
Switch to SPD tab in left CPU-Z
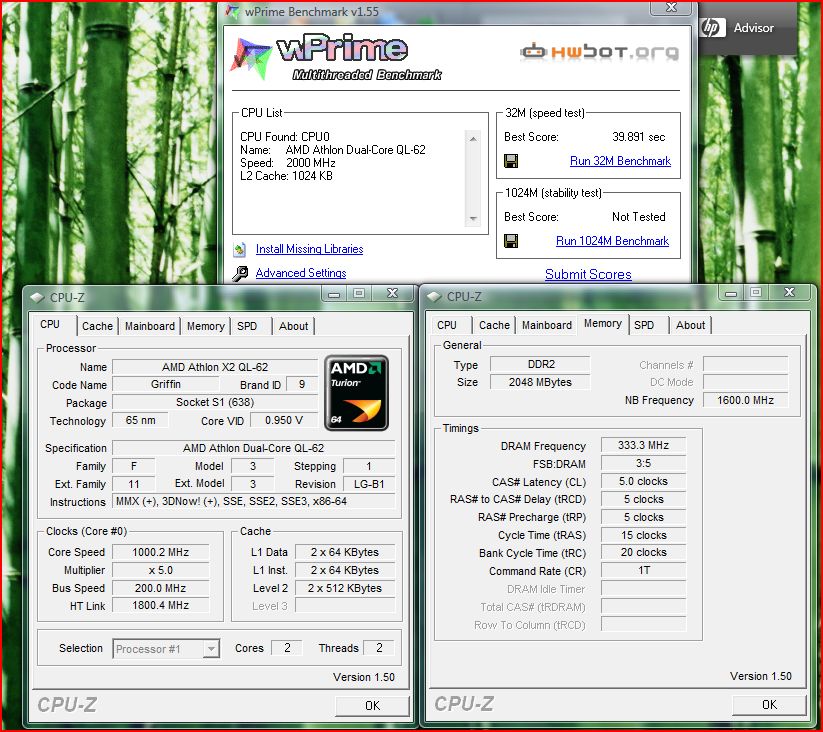point(247,326)
